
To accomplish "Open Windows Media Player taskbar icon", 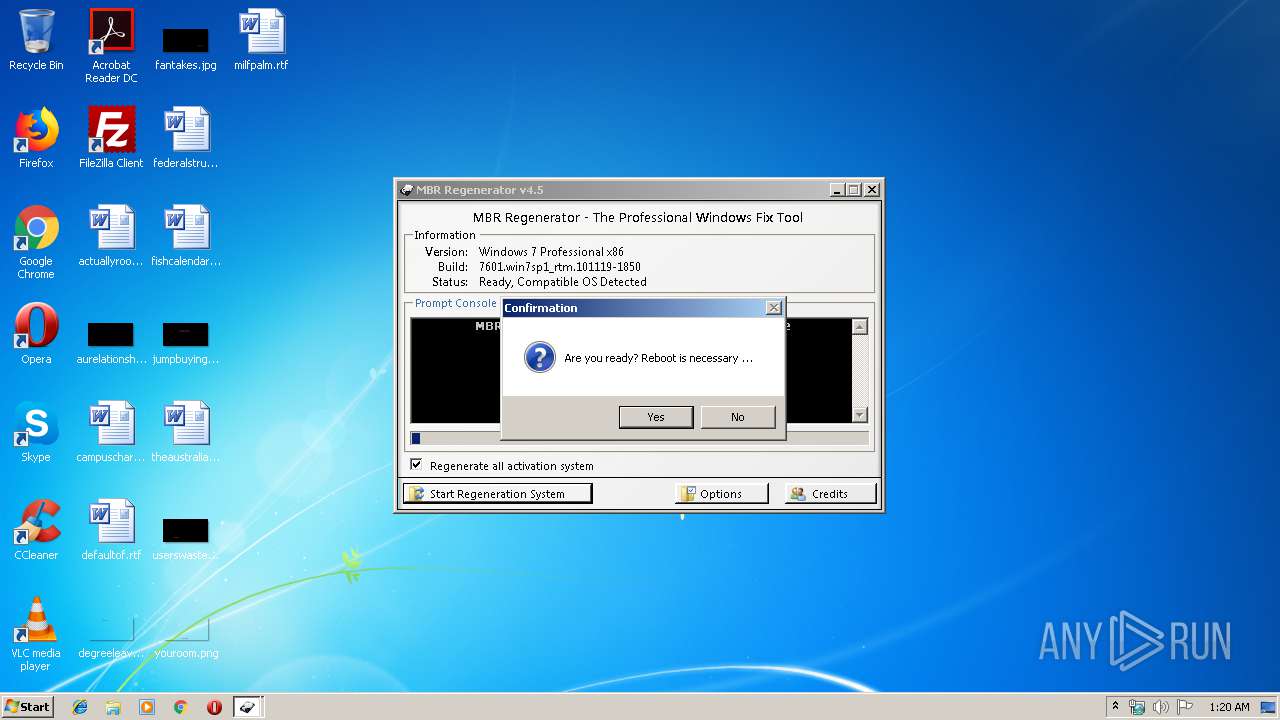I will pyautogui.click(x=147, y=707).
